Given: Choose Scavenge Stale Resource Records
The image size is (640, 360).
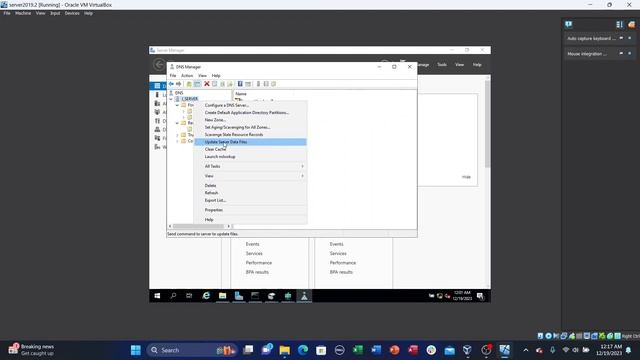Looking at the screenshot, I should (x=250, y=135).
